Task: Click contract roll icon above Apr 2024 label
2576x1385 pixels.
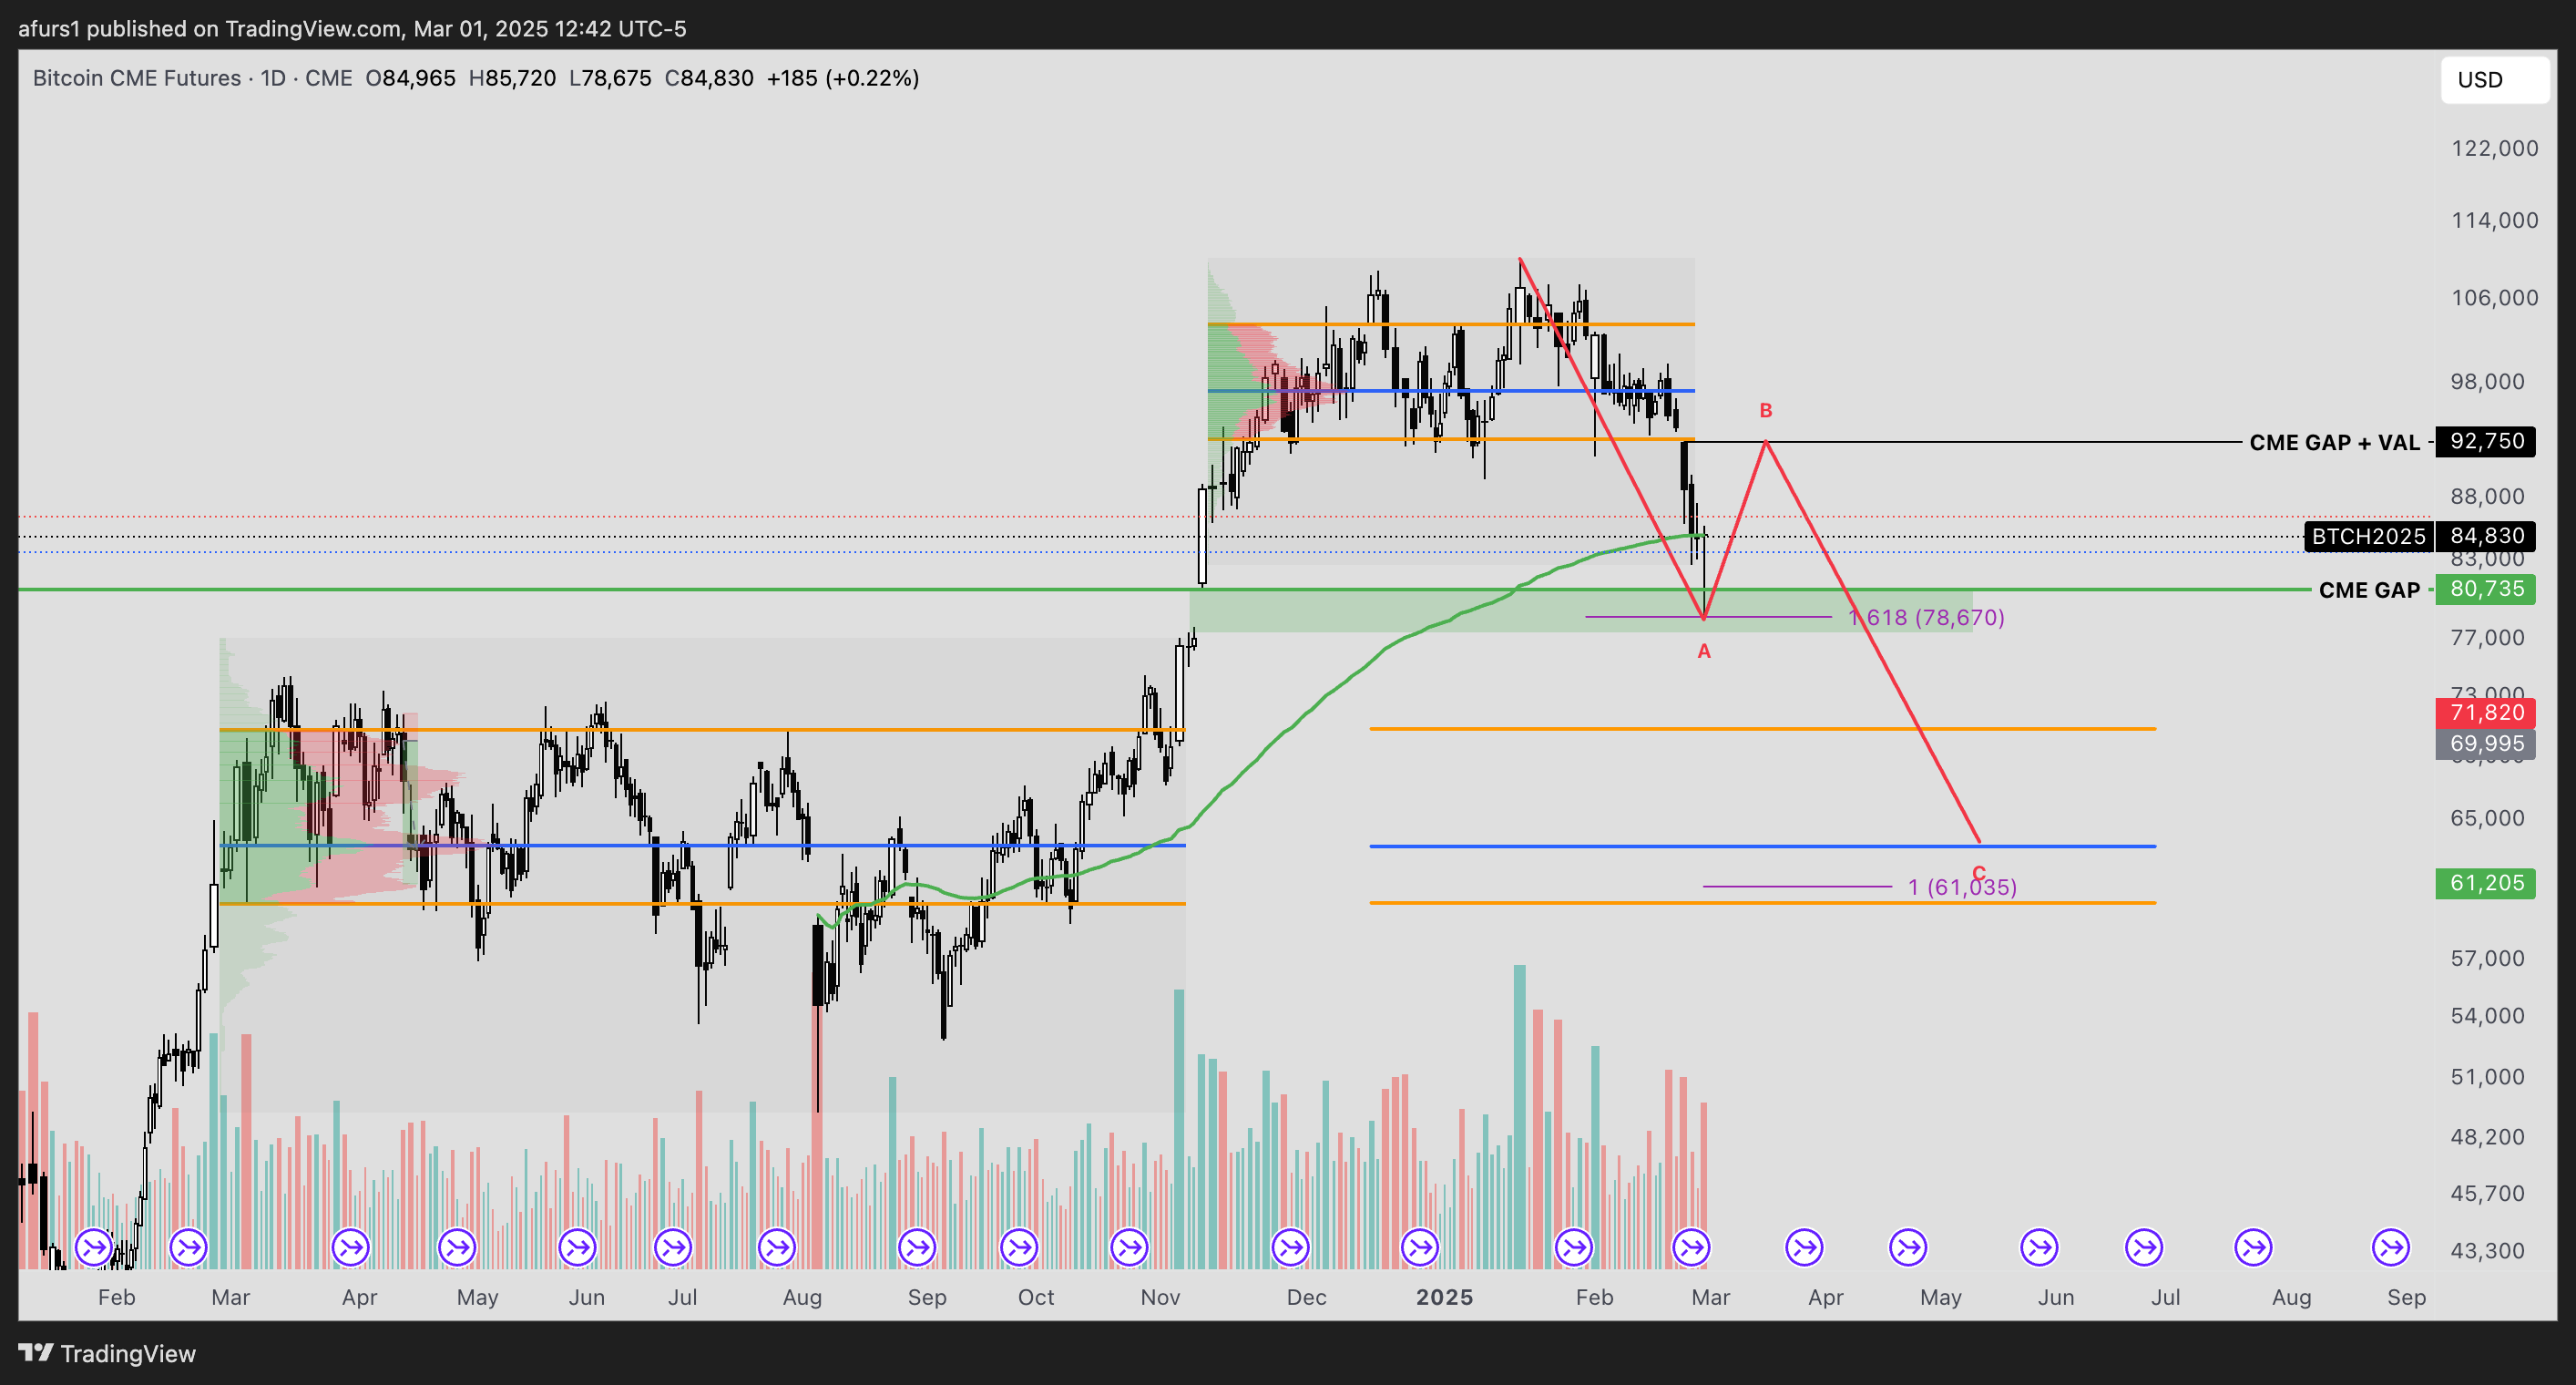Action: click(x=351, y=1247)
